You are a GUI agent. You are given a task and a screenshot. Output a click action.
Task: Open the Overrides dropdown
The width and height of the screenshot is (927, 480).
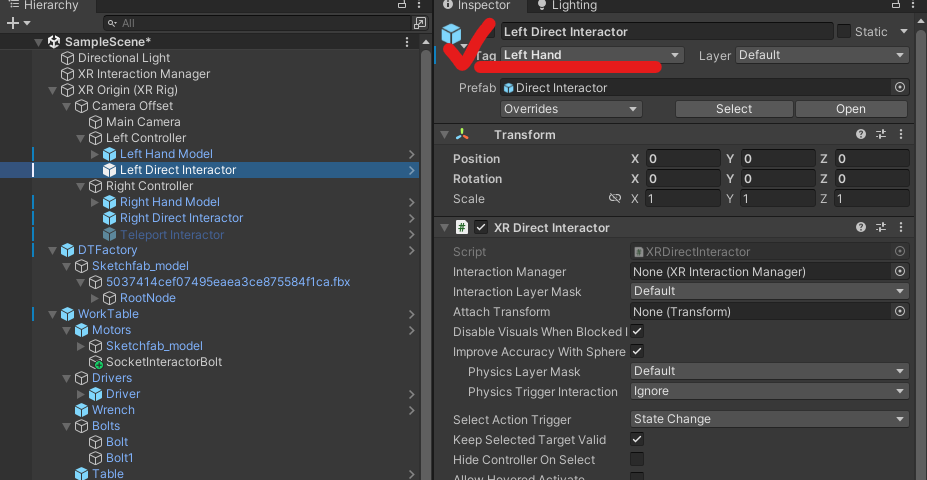[571, 109]
